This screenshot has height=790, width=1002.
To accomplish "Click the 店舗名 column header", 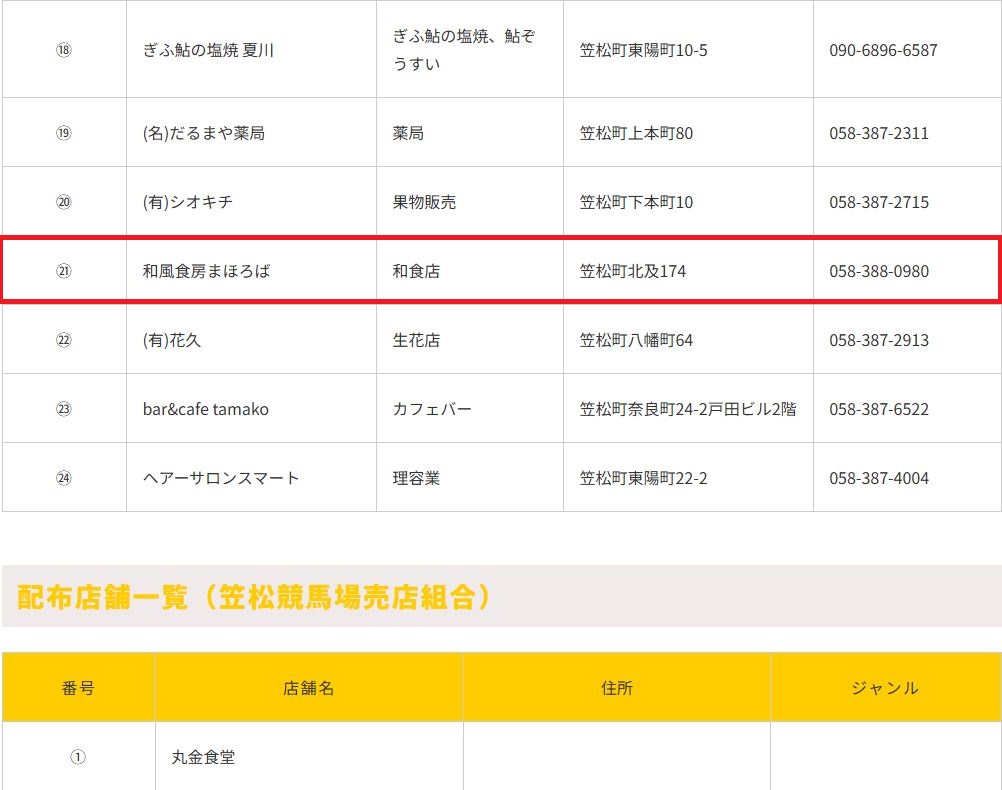I will tap(309, 688).
